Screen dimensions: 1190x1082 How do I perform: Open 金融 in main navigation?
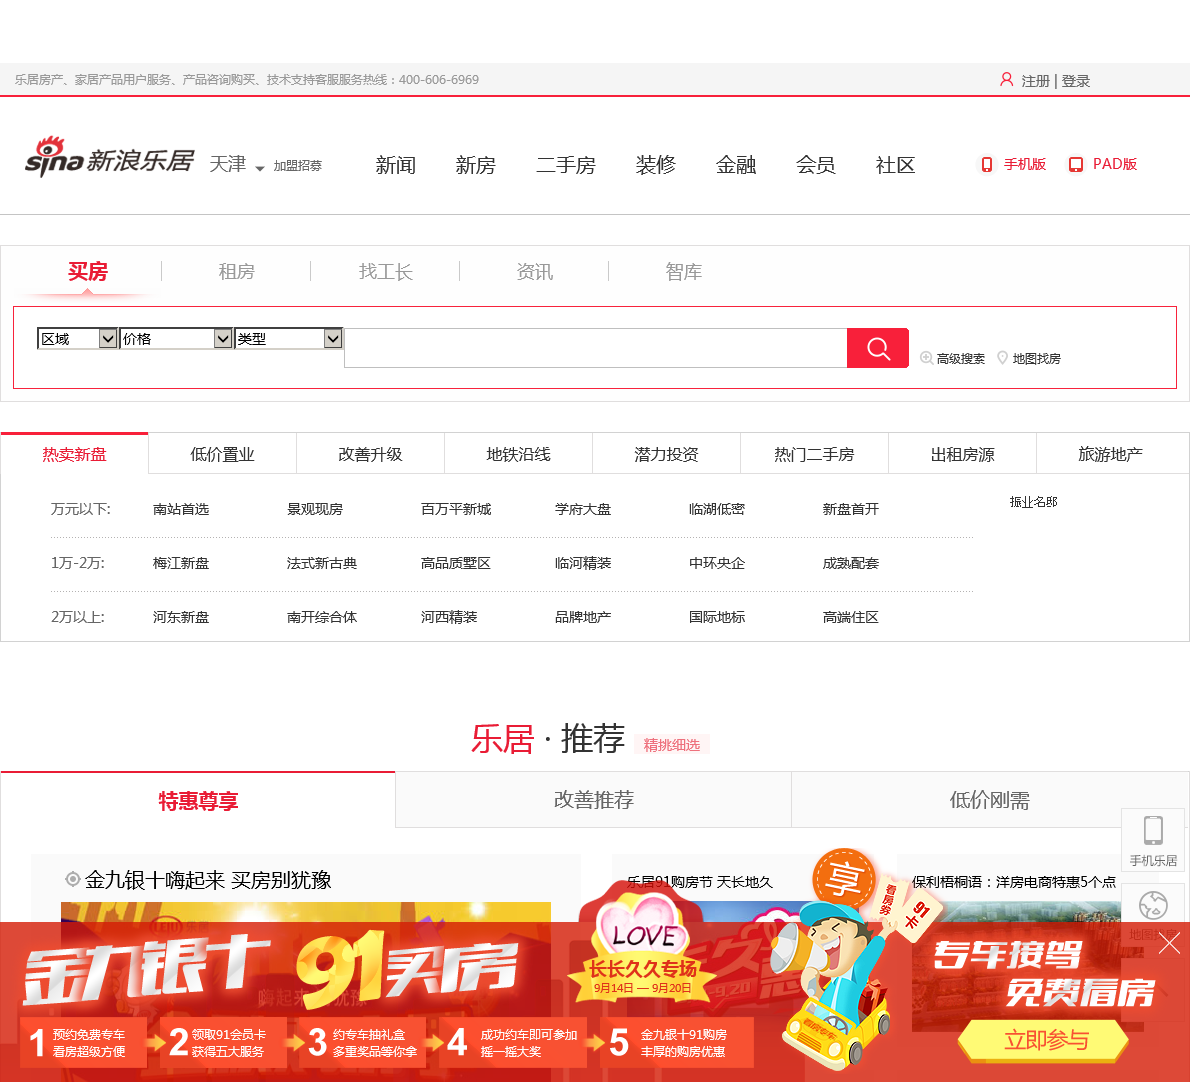[x=735, y=165]
